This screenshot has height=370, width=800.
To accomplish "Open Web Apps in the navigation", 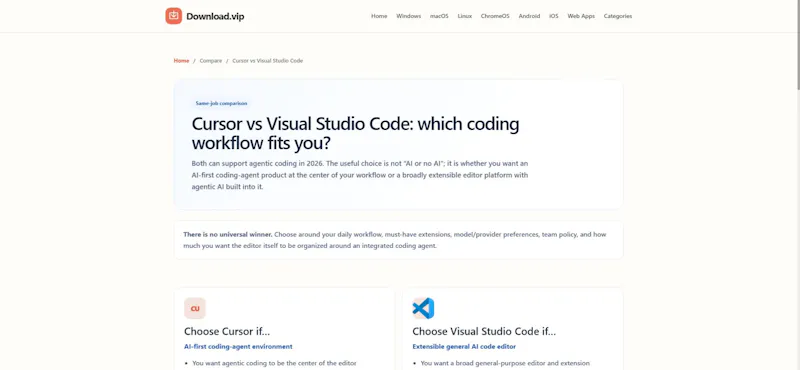I will tap(581, 16).
